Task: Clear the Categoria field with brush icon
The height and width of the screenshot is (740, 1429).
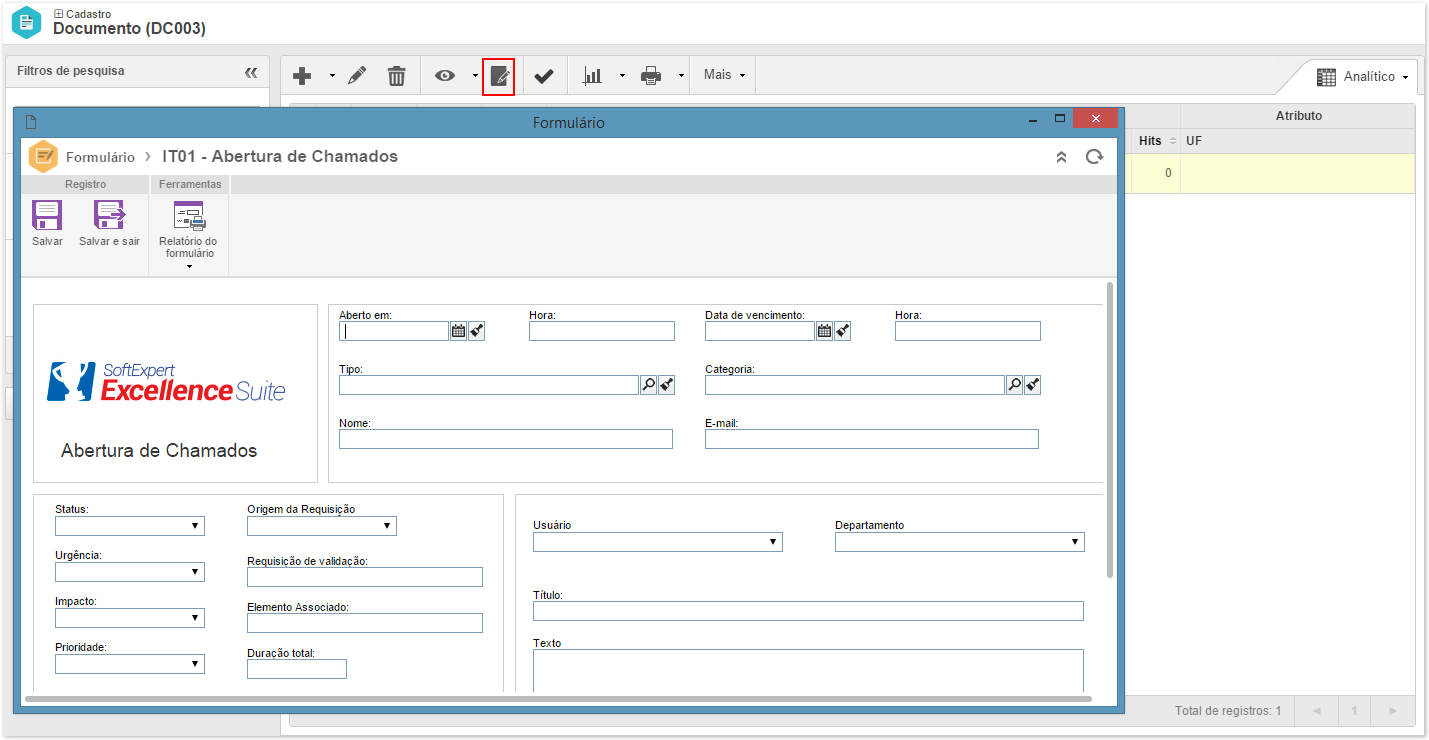Action: tap(1032, 385)
